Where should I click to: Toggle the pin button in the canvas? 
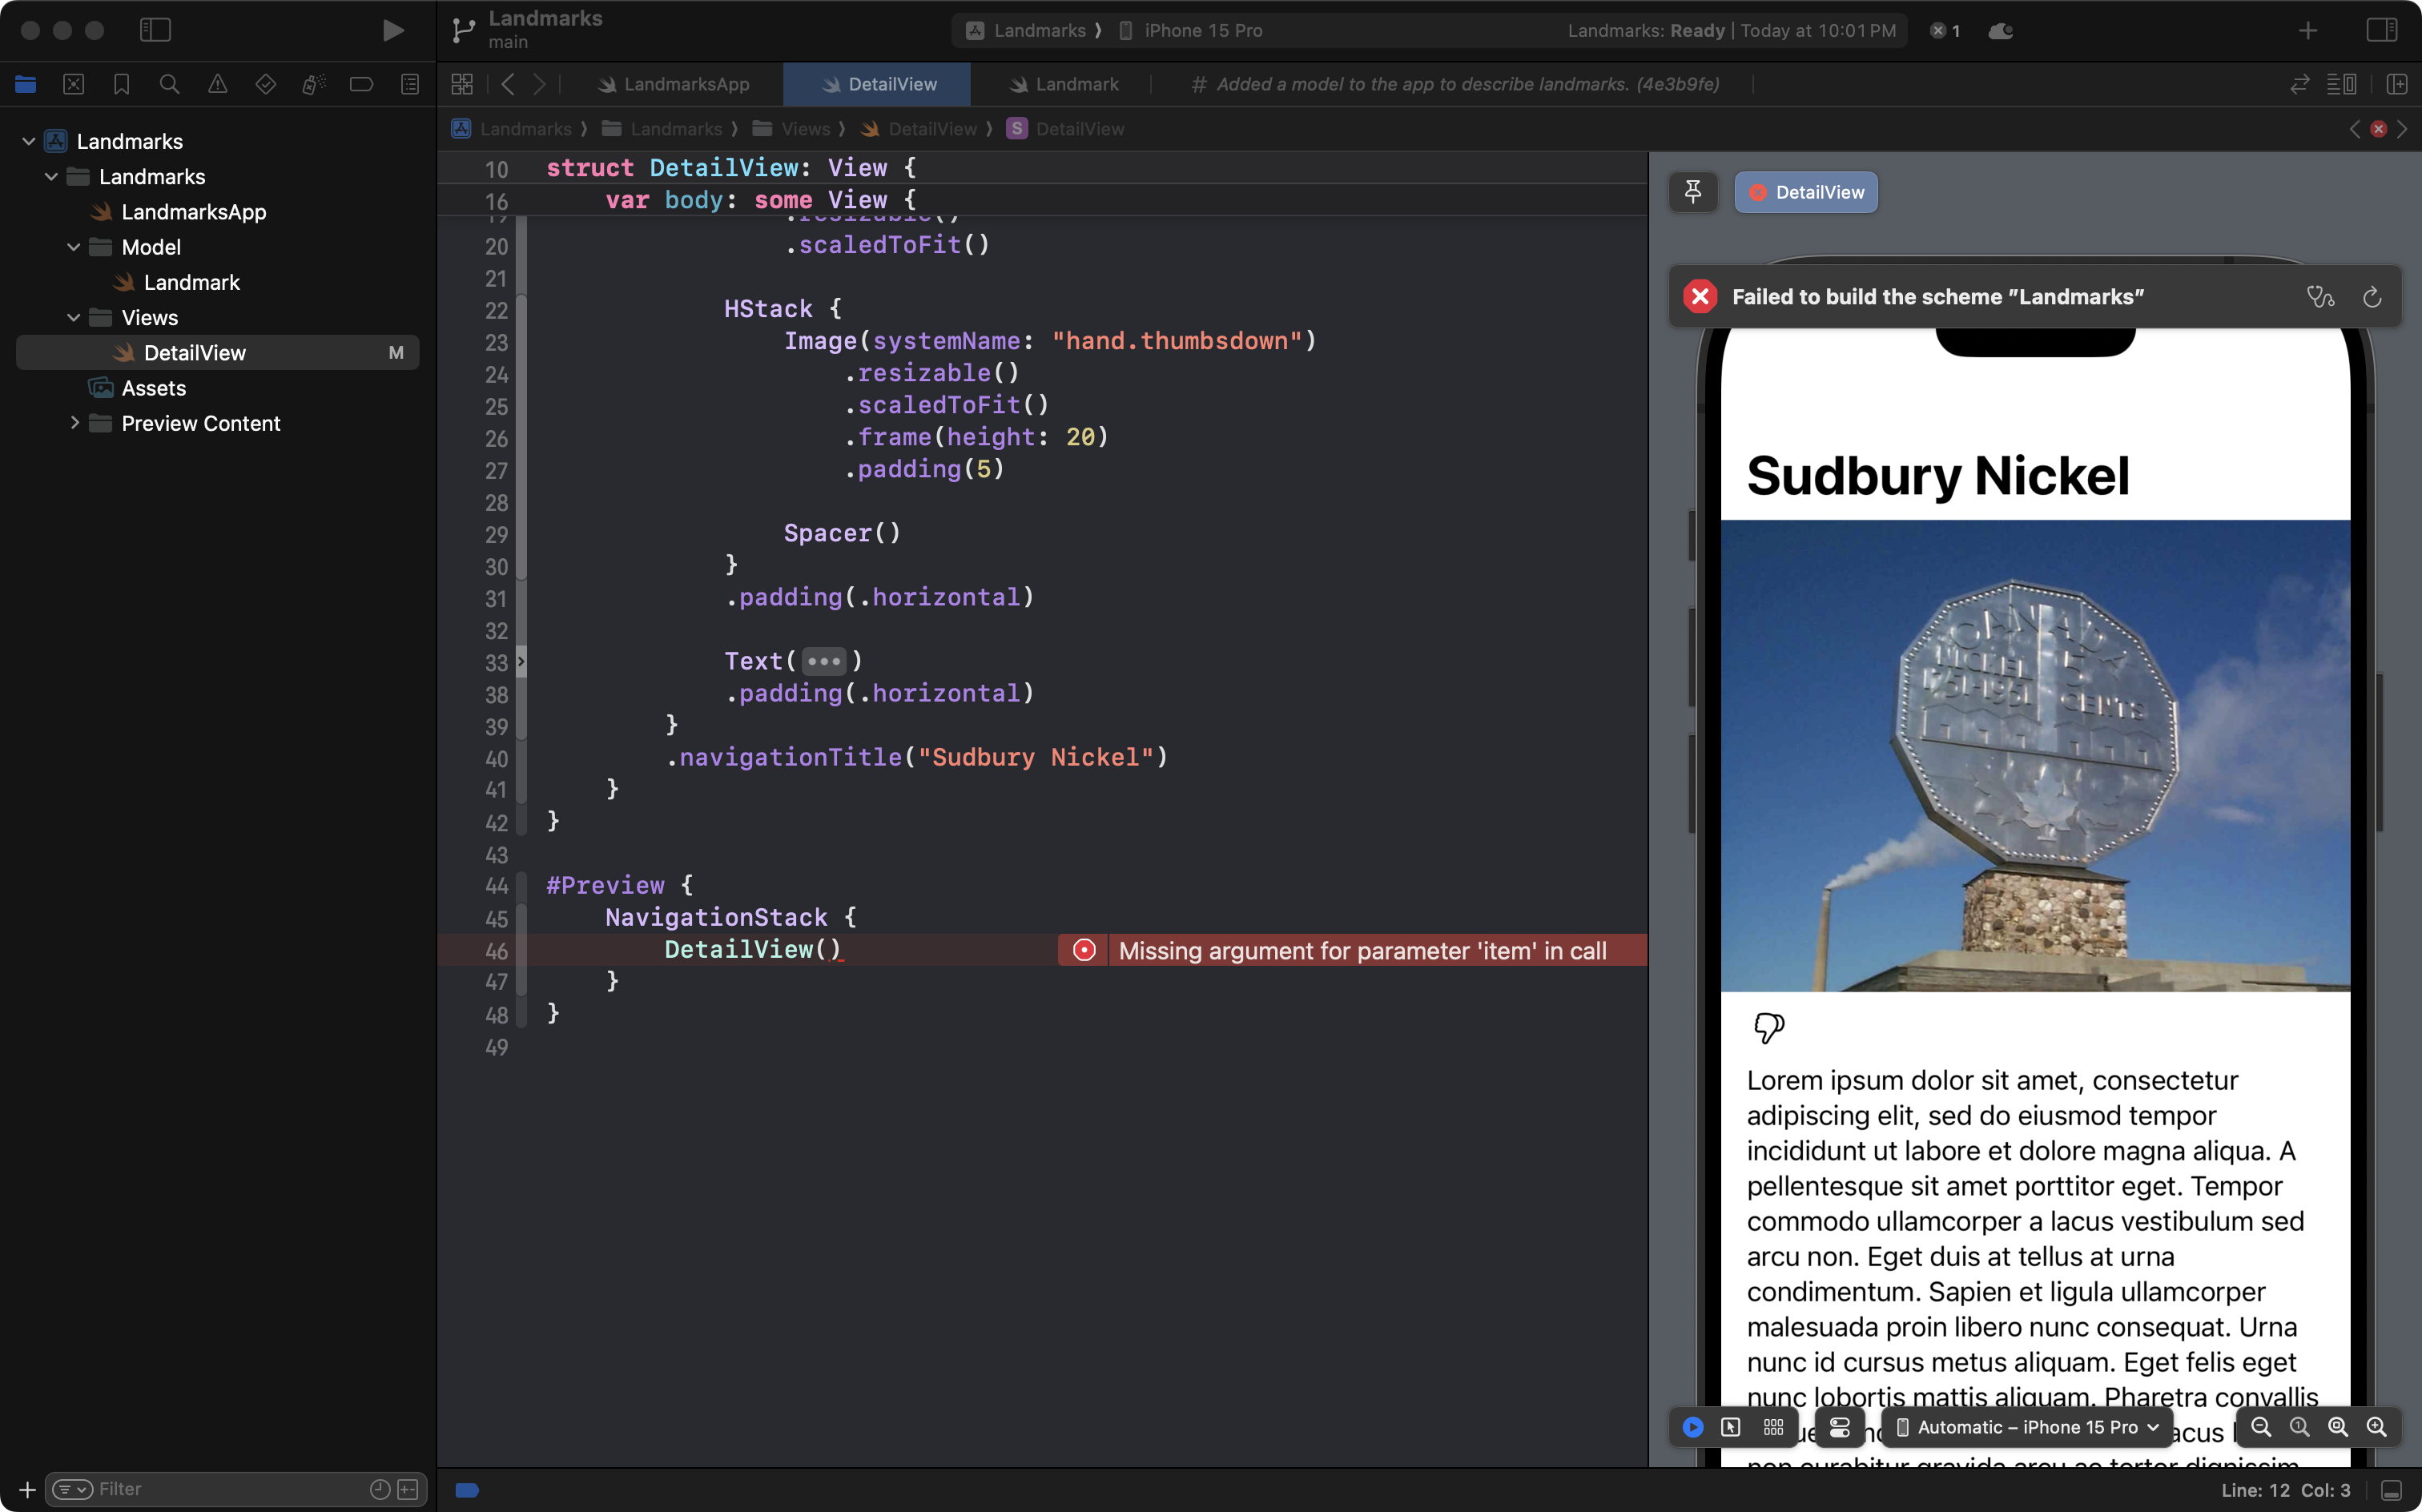pyautogui.click(x=1693, y=192)
